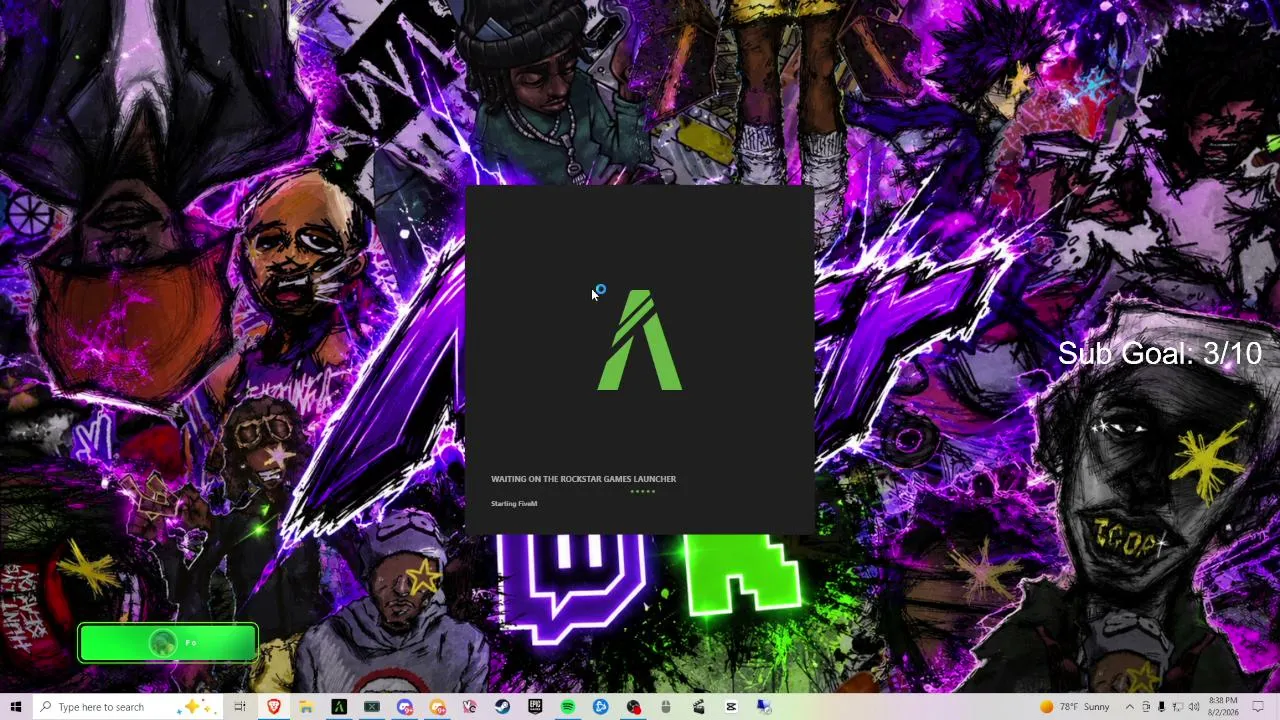This screenshot has height=720, width=1280.
Task: Open the volume control speaker icon
Action: [1194, 707]
